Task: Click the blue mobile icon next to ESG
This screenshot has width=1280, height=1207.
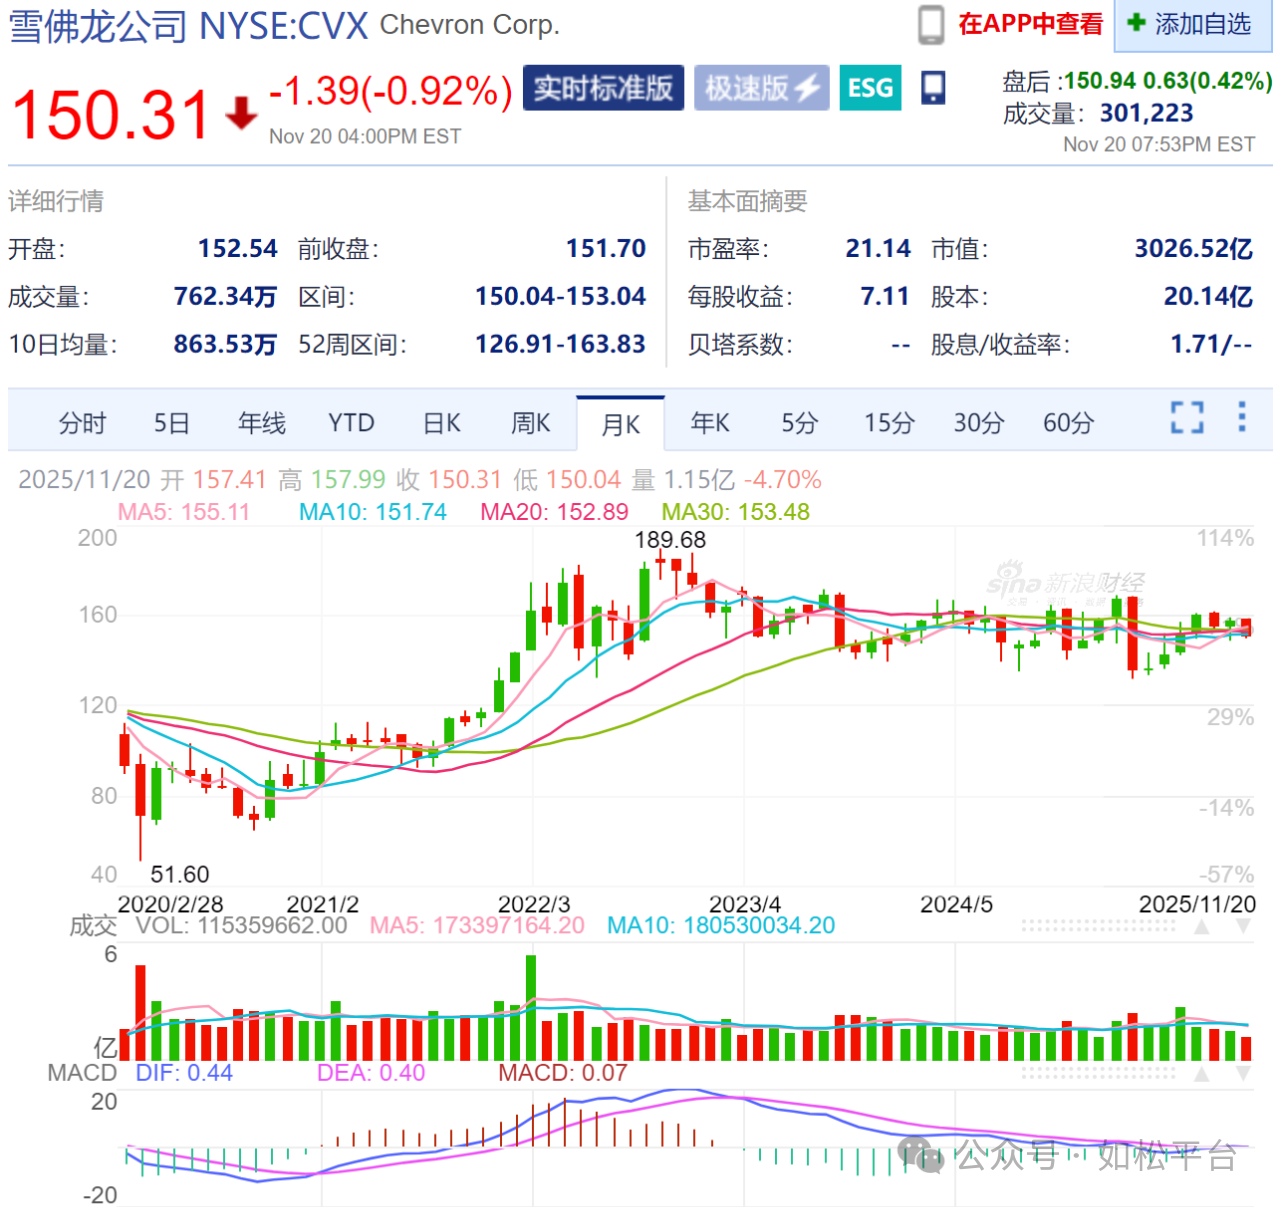Action: coord(933,88)
